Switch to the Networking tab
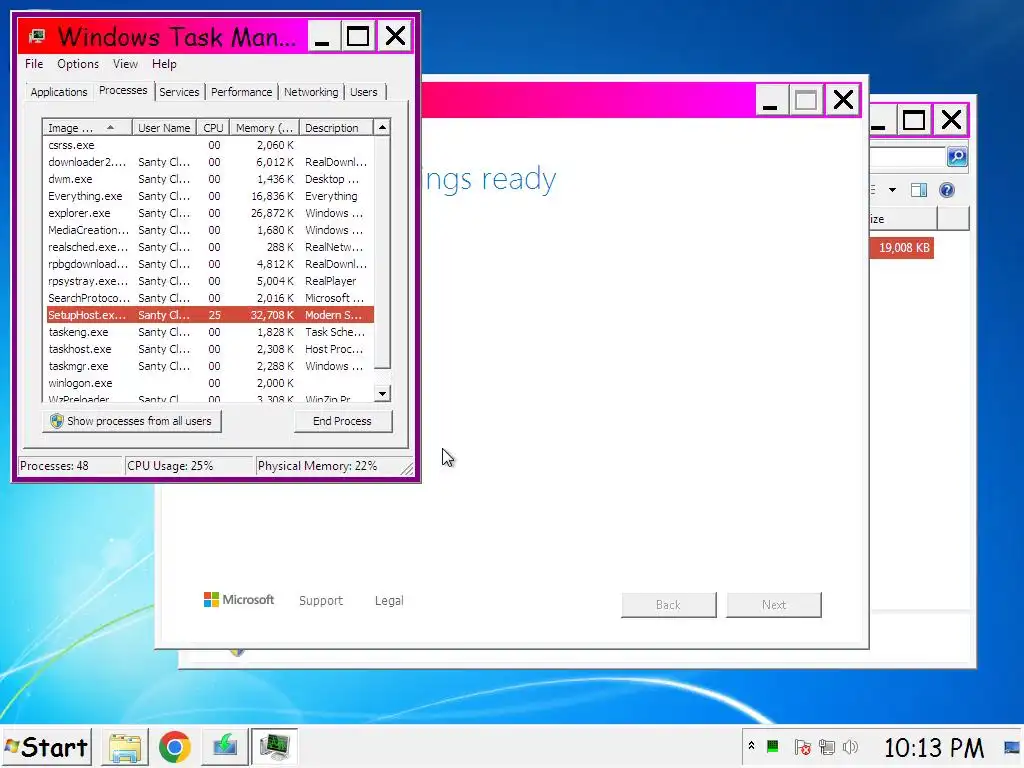Image resolution: width=1024 pixels, height=768 pixels. (x=311, y=92)
